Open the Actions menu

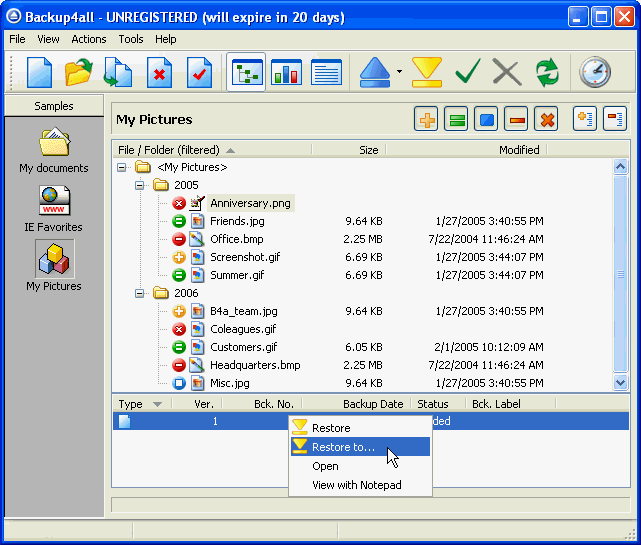coord(88,39)
